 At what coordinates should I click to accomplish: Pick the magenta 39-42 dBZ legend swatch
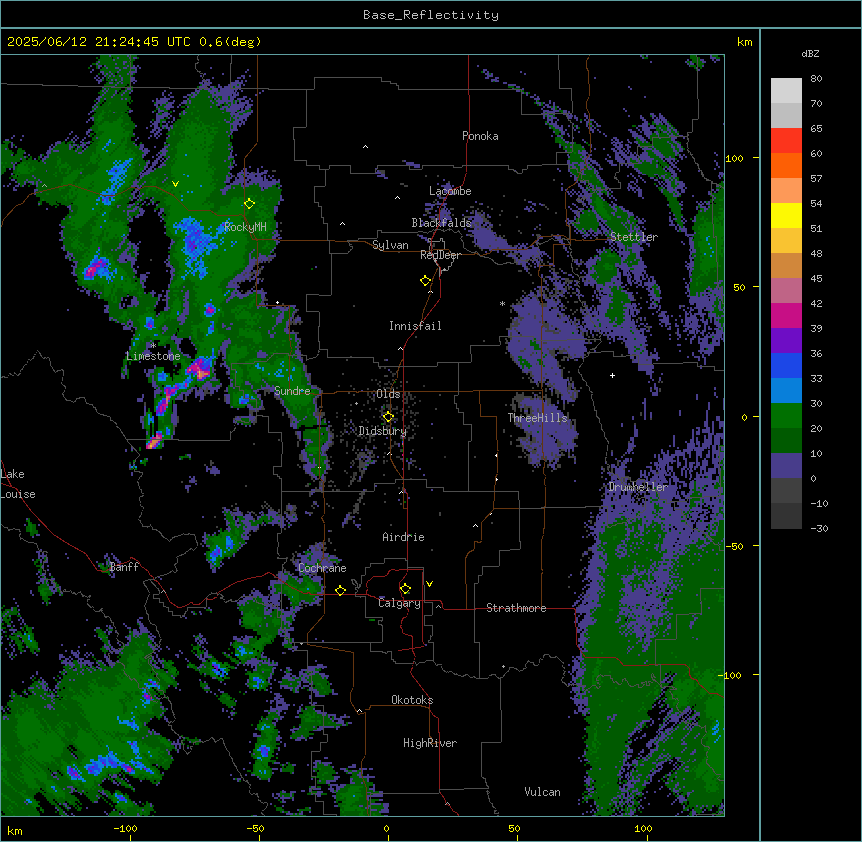(x=786, y=315)
